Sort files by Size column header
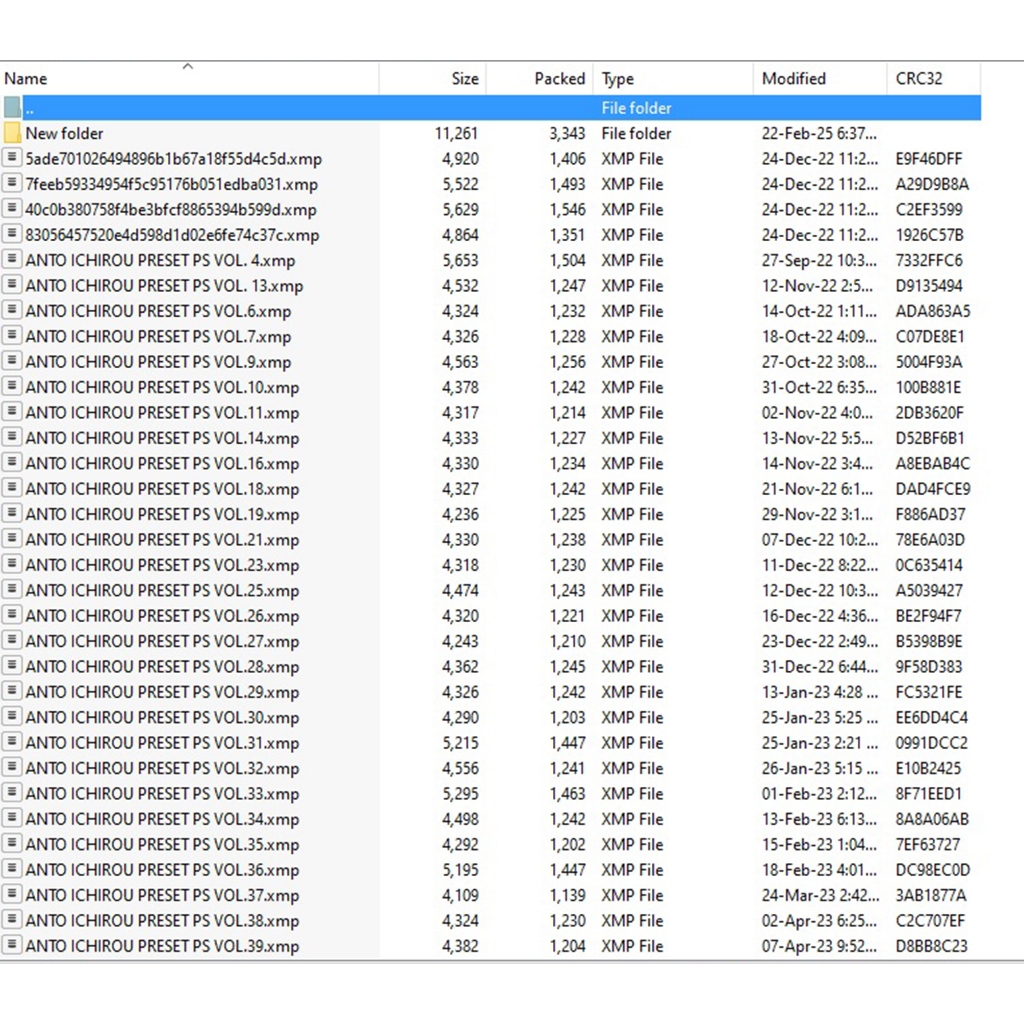Image resolution: width=1024 pixels, height=1024 pixels. [464, 79]
